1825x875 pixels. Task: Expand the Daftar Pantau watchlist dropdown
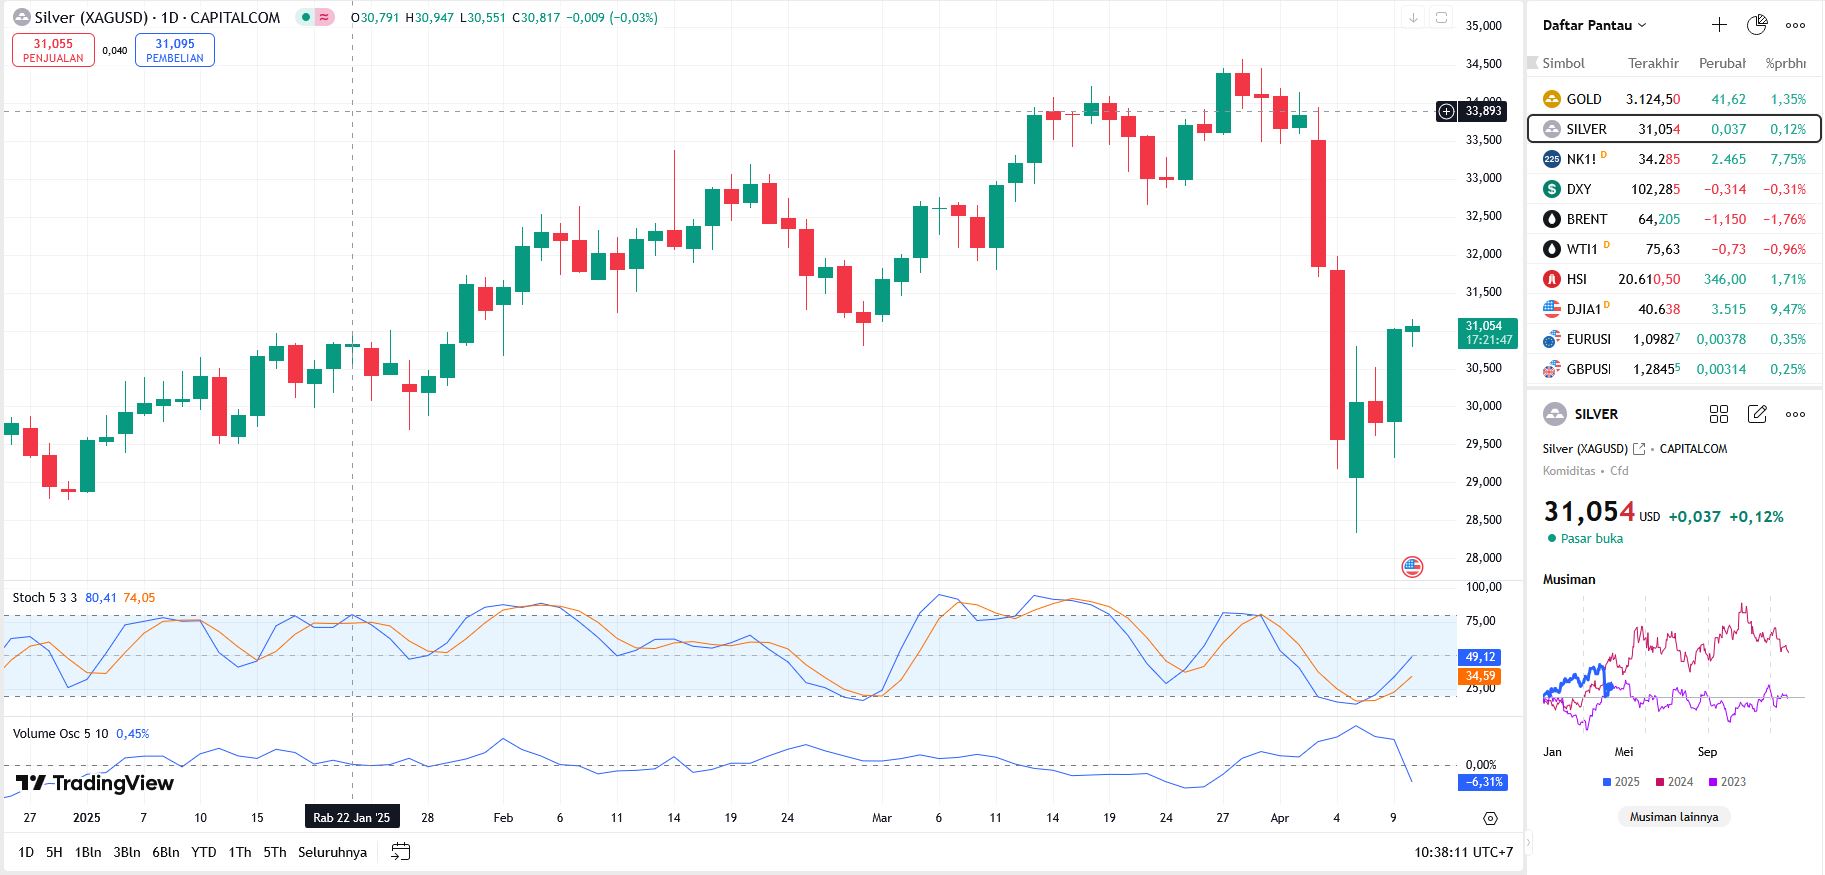coord(1594,25)
